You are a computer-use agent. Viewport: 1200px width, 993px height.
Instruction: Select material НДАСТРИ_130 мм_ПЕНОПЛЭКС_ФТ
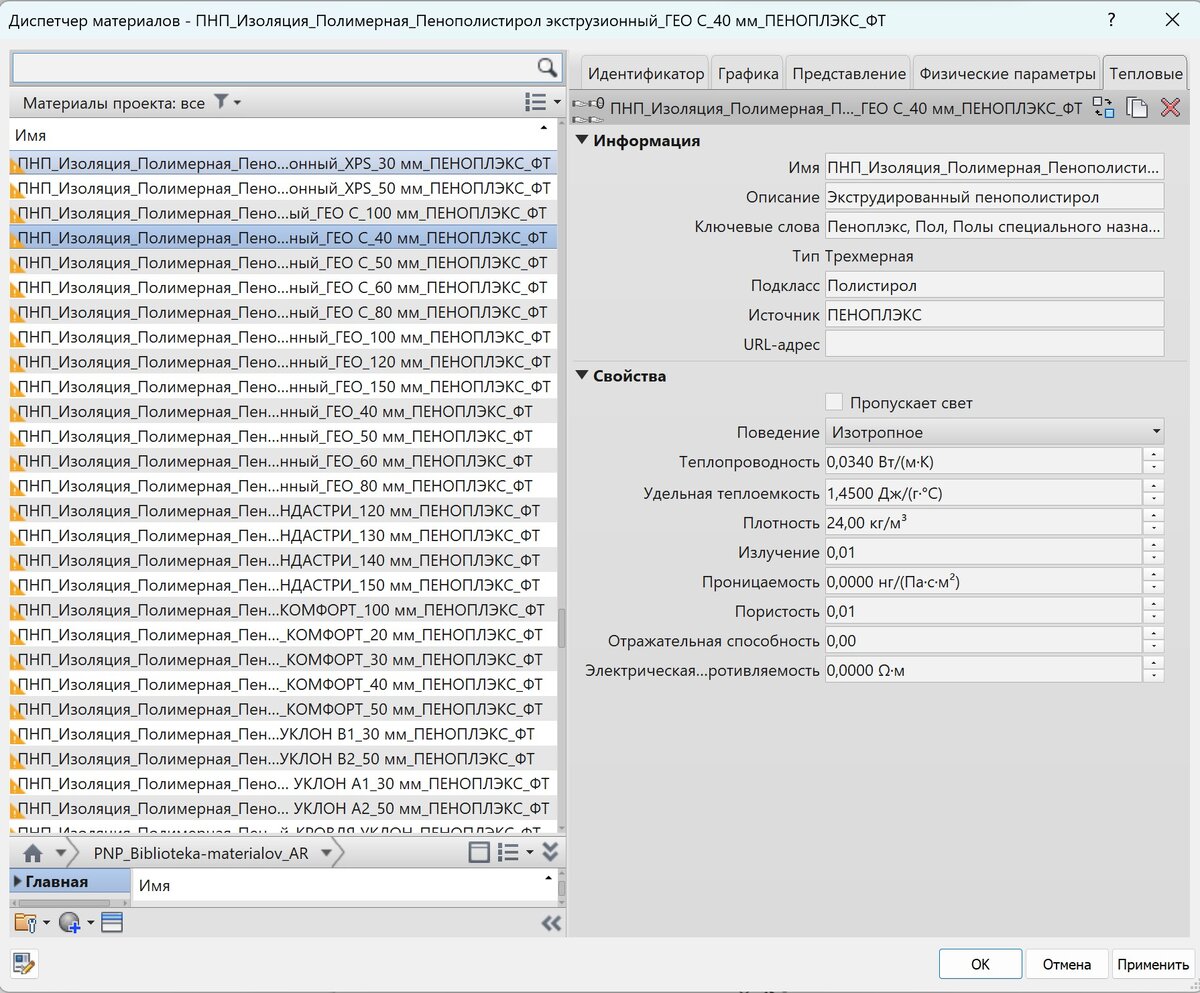pos(283,535)
